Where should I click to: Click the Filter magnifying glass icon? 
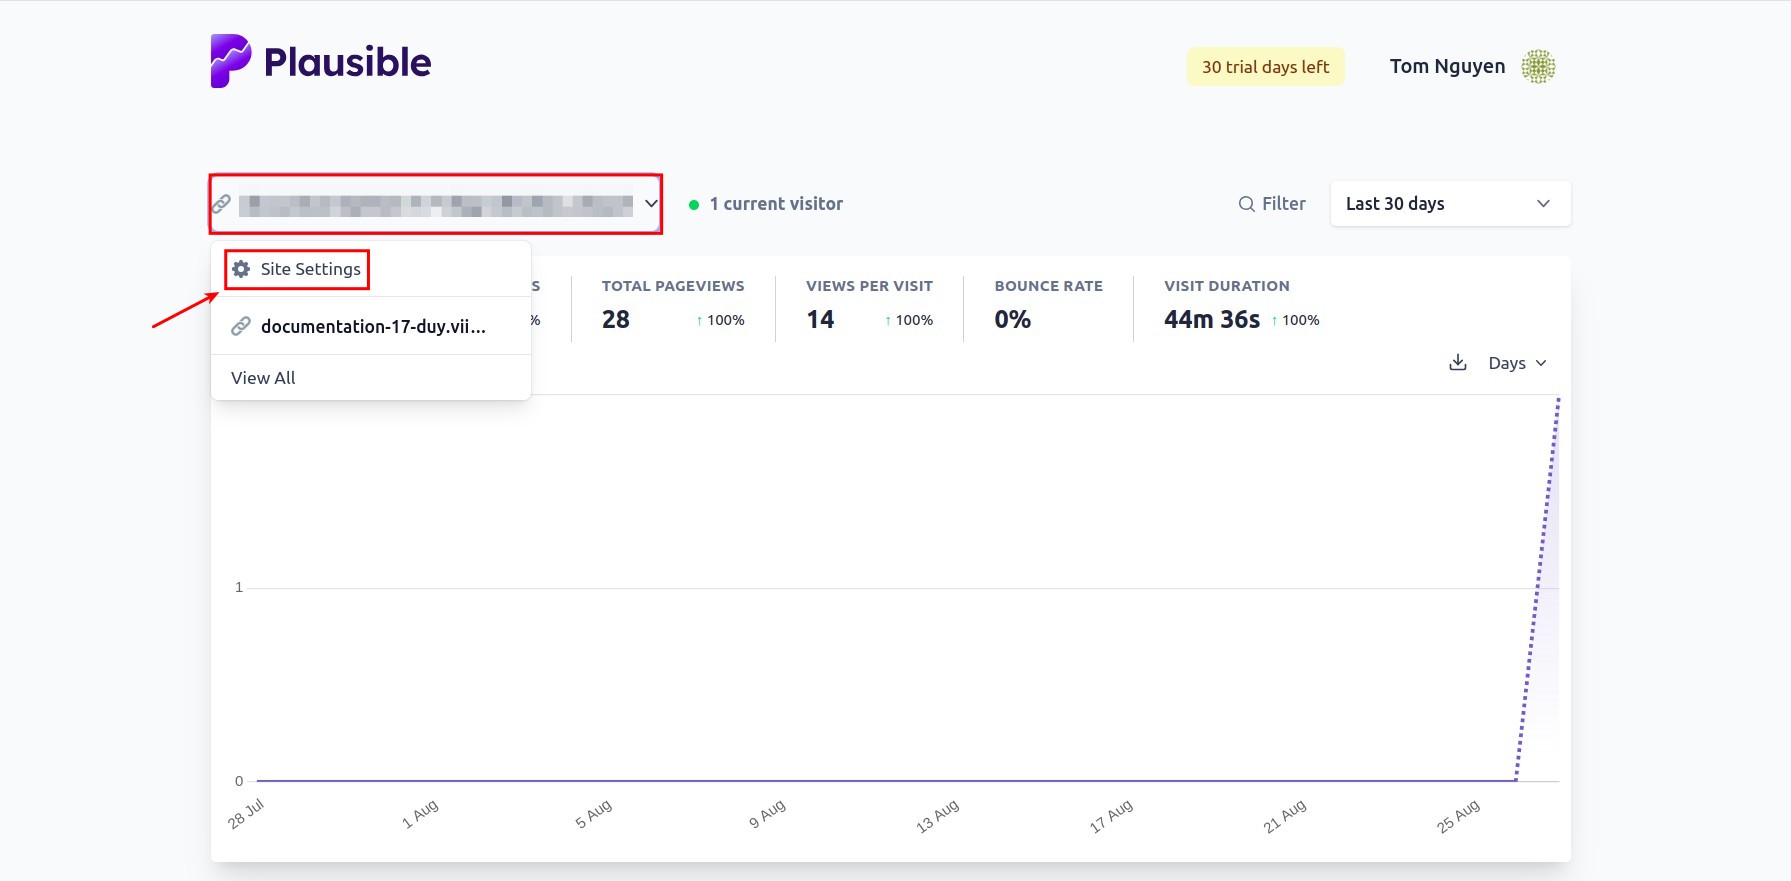pos(1246,204)
